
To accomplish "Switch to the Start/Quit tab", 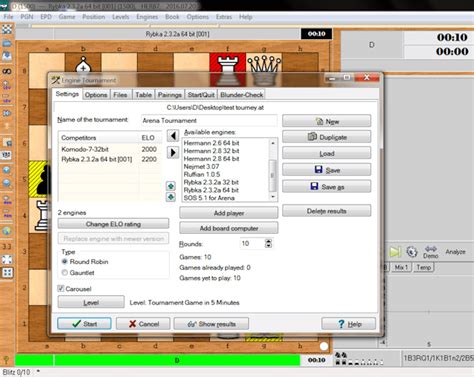I will [x=201, y=95].
